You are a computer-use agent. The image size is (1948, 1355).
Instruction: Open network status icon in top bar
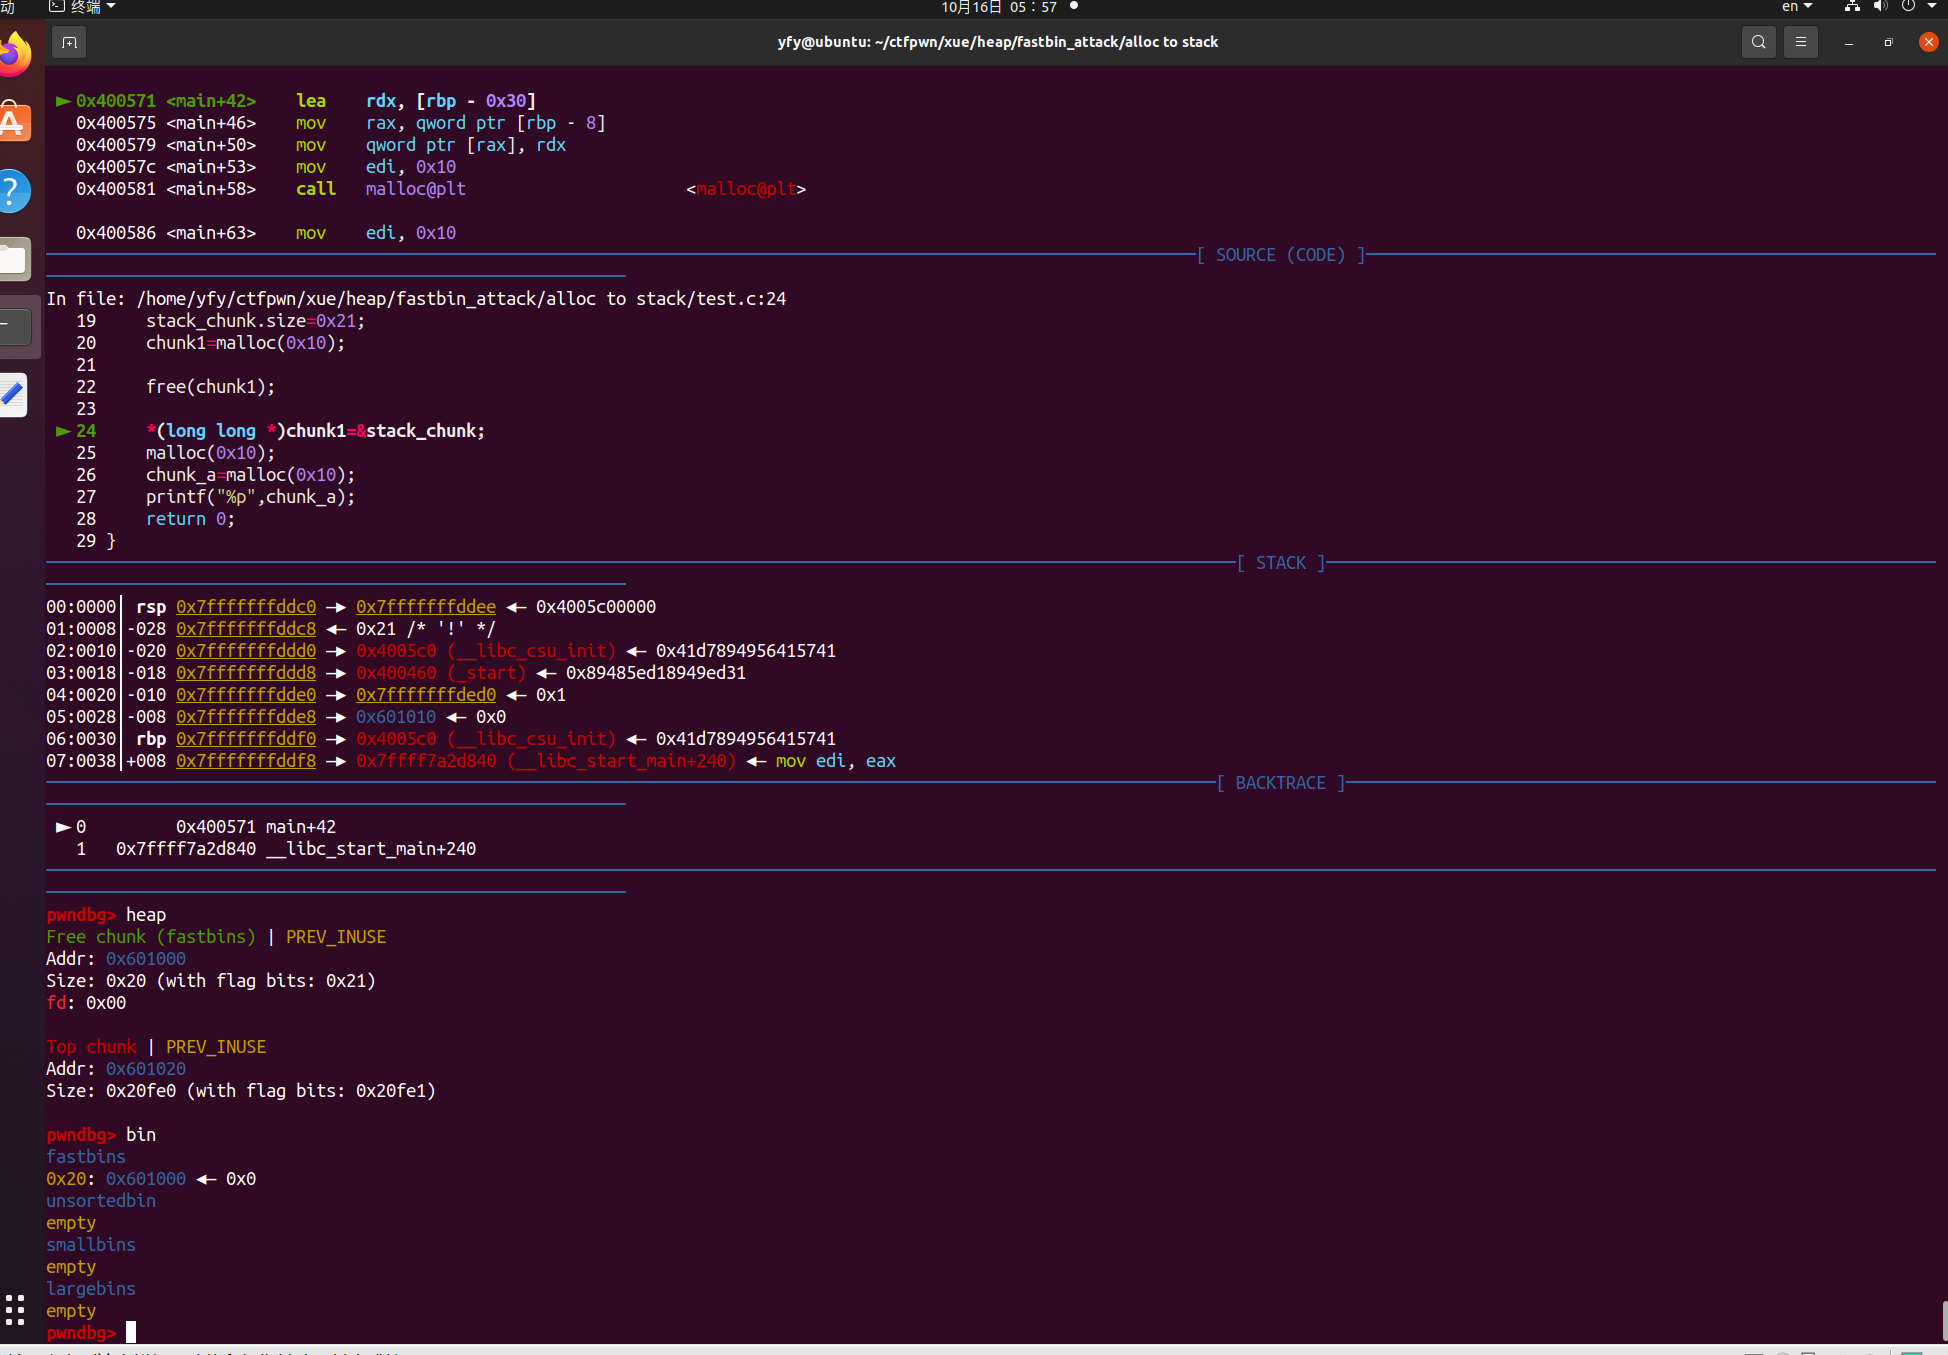pos(1852,7)
